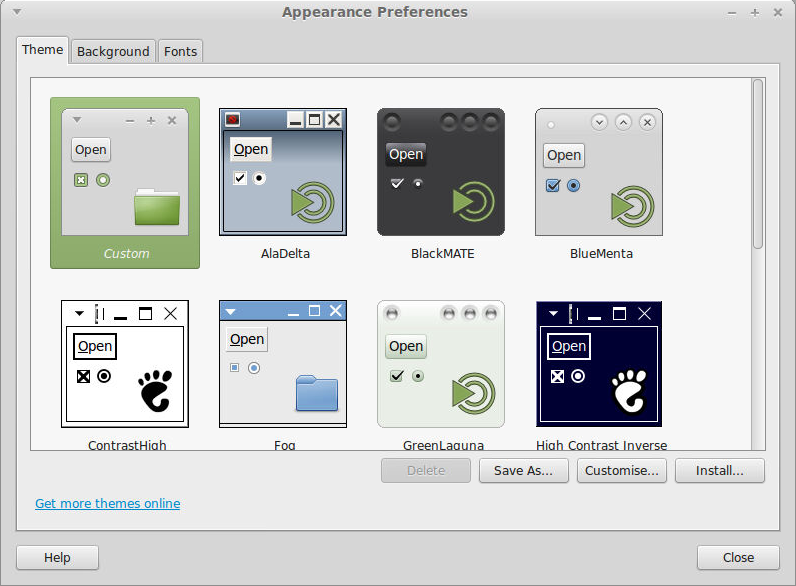Click the MATE logo in GreenLaguna preview
Image resolution: width=796 pixels, height=586 pixels.
click(473, 394)
